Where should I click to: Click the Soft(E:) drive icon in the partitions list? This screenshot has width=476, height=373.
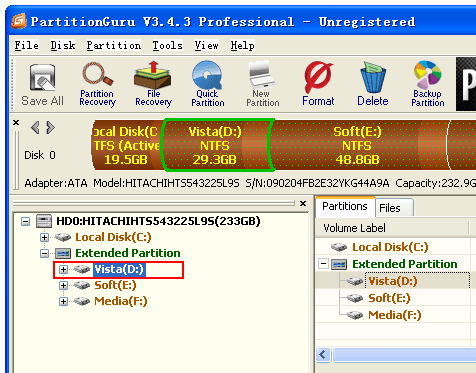tap(355, 298)
